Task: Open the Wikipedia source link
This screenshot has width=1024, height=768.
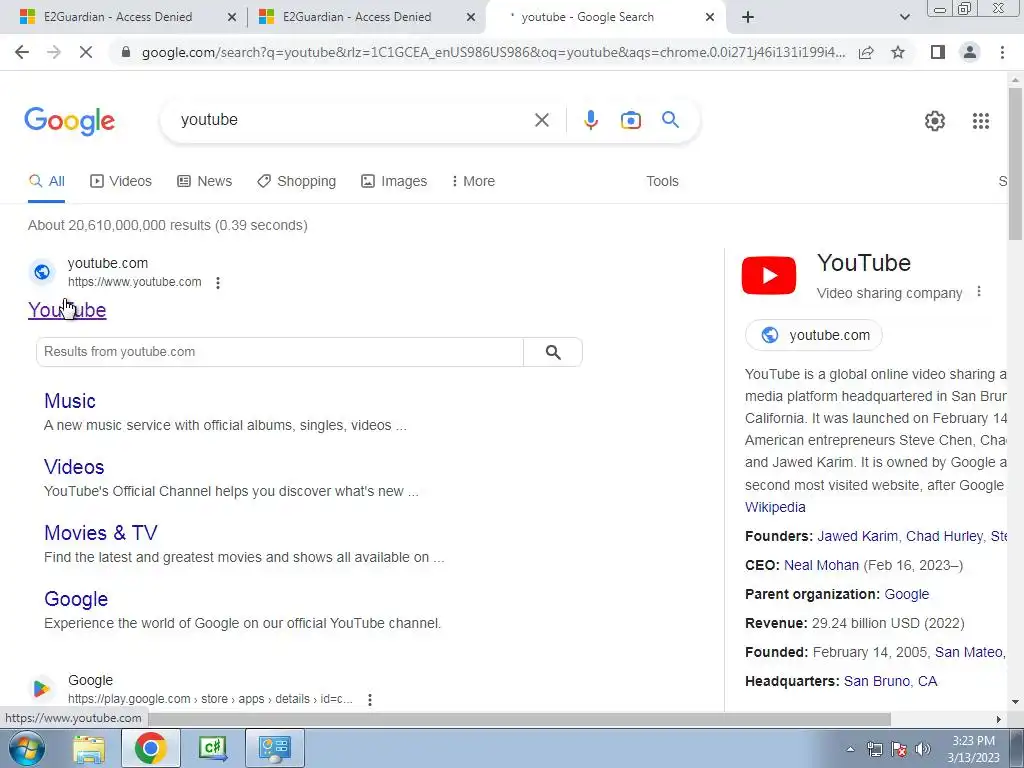Action: pos(775,507)
